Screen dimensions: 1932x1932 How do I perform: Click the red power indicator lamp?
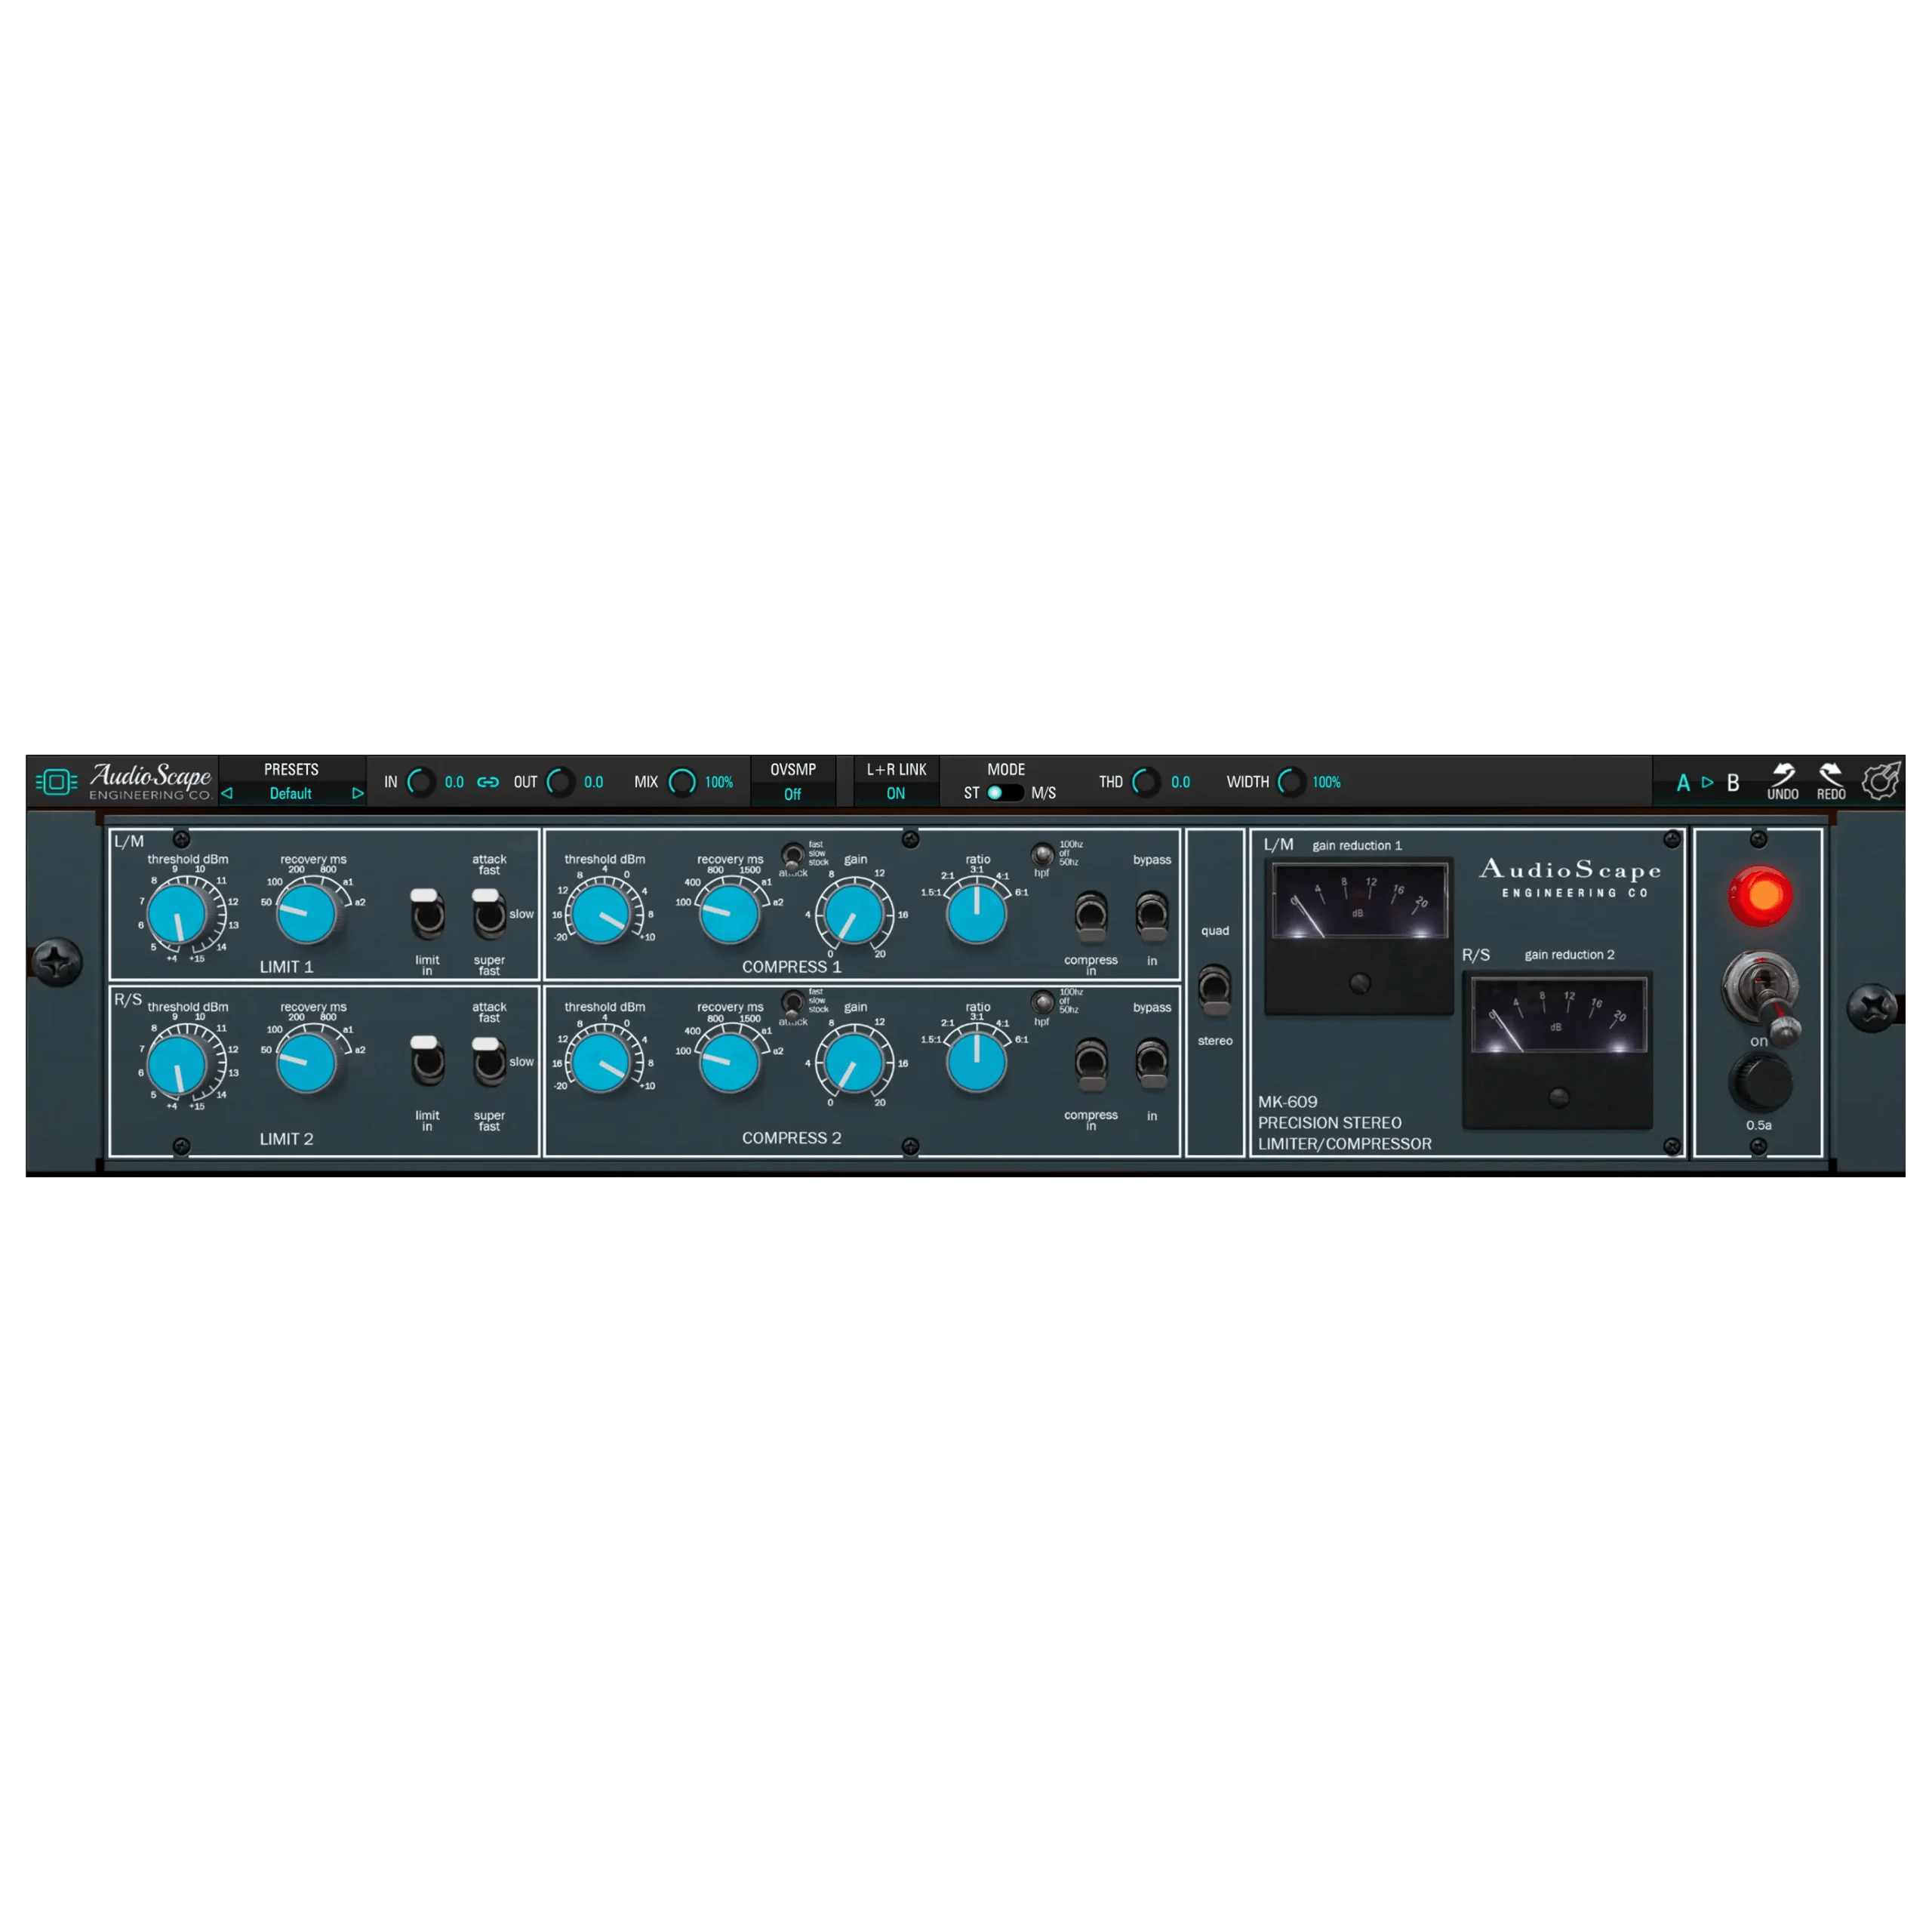[1760, 895]
